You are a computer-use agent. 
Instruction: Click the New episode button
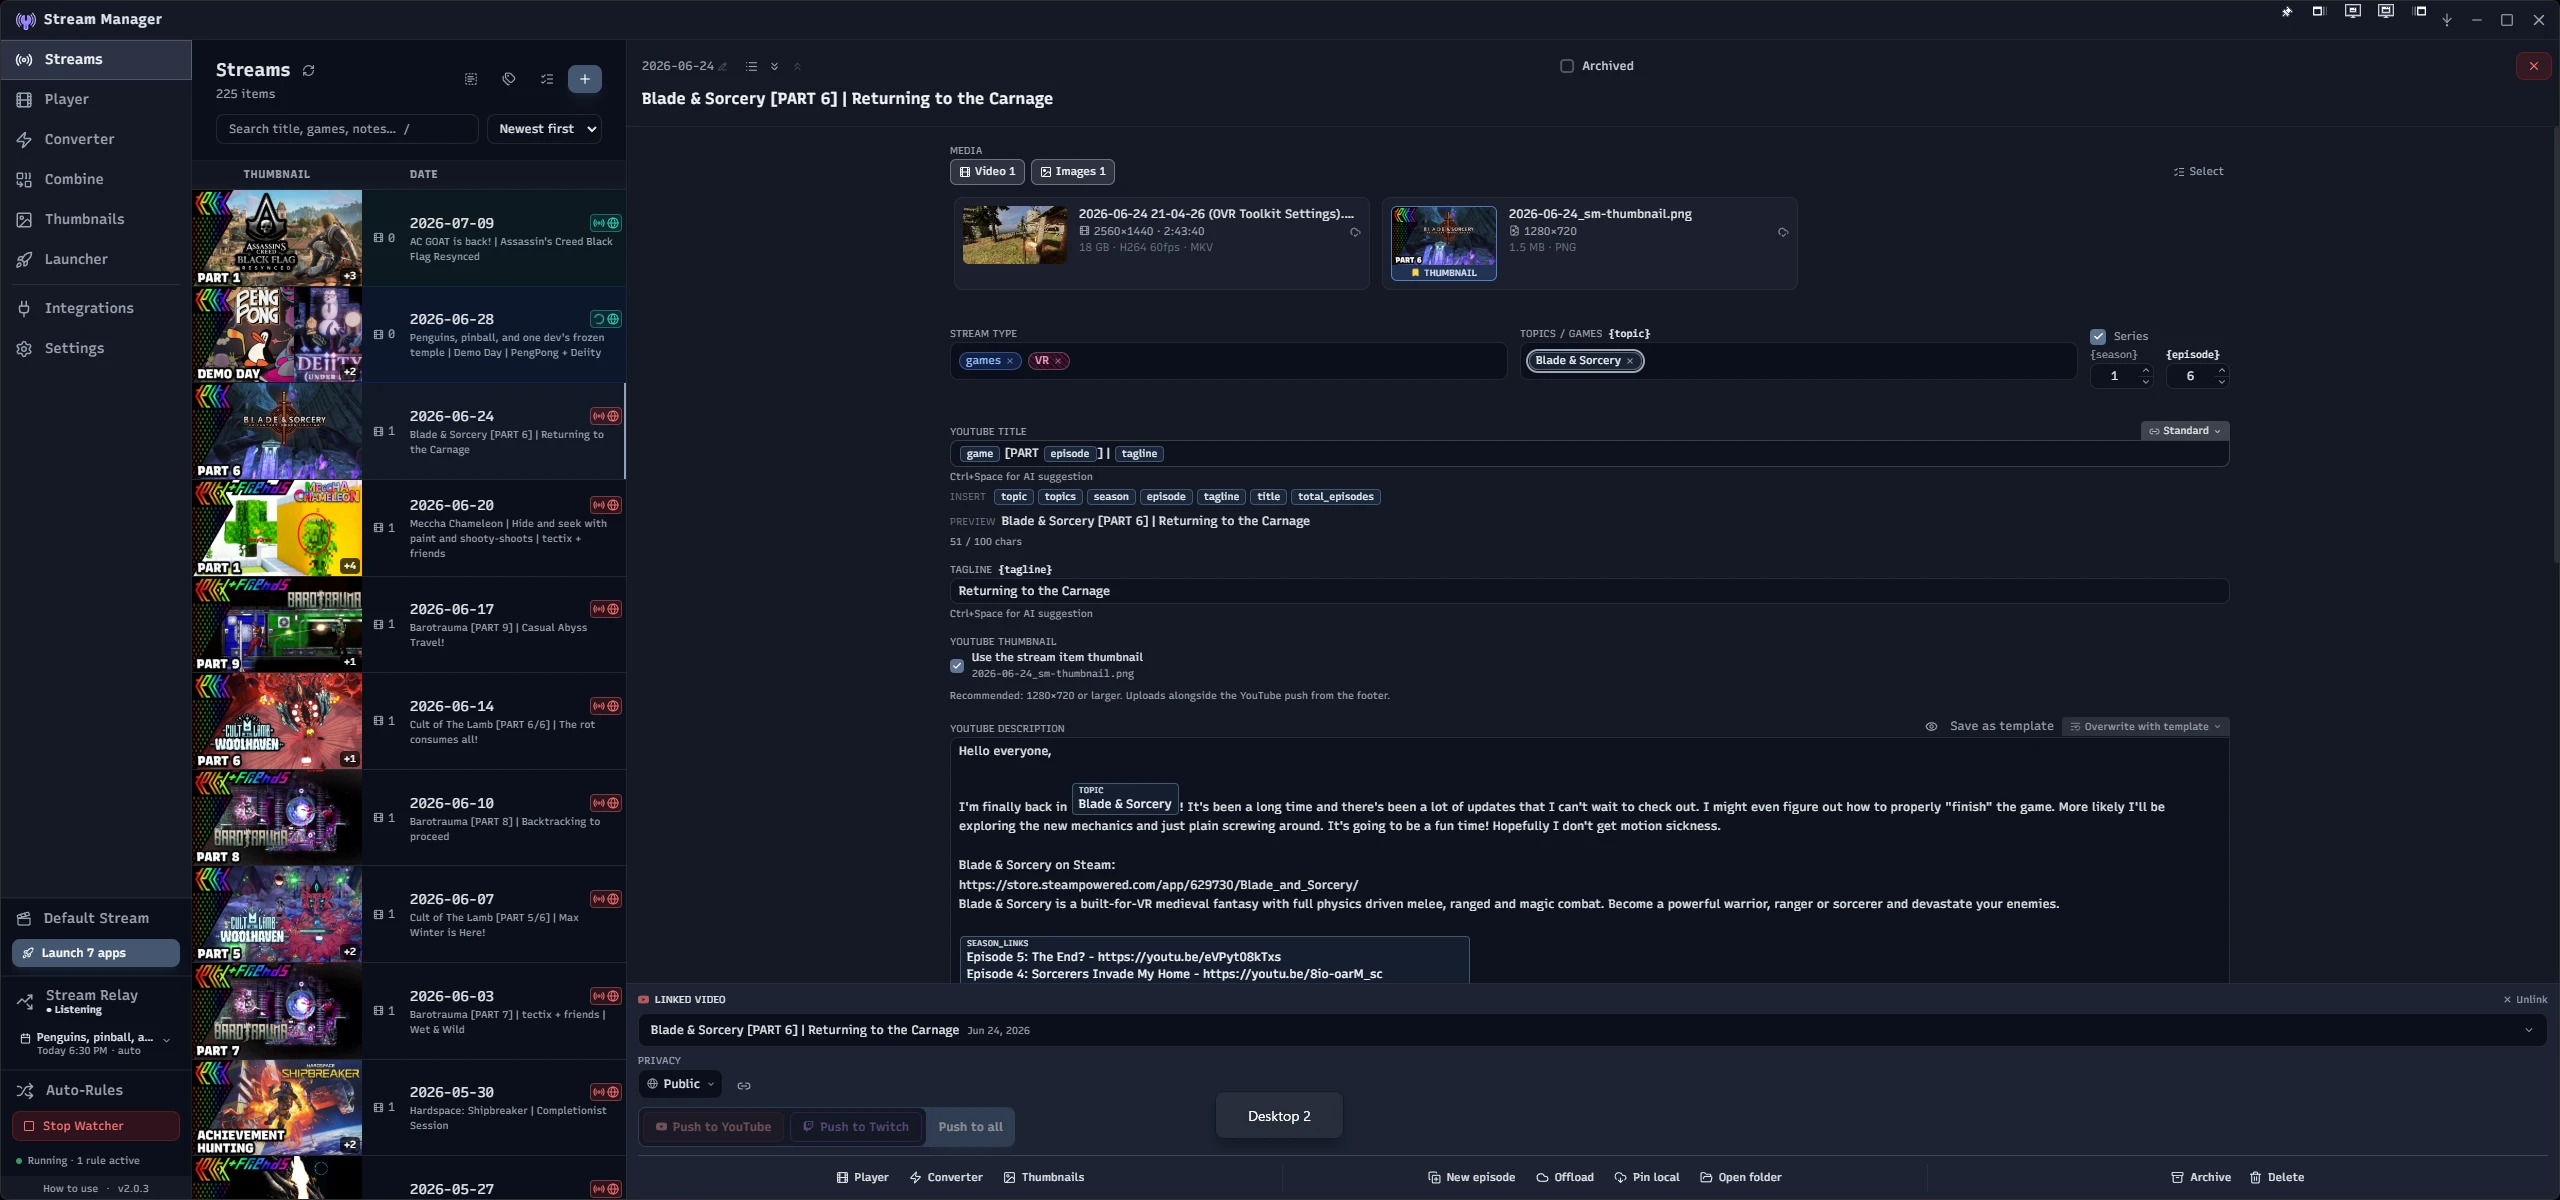(1471, 1178)
